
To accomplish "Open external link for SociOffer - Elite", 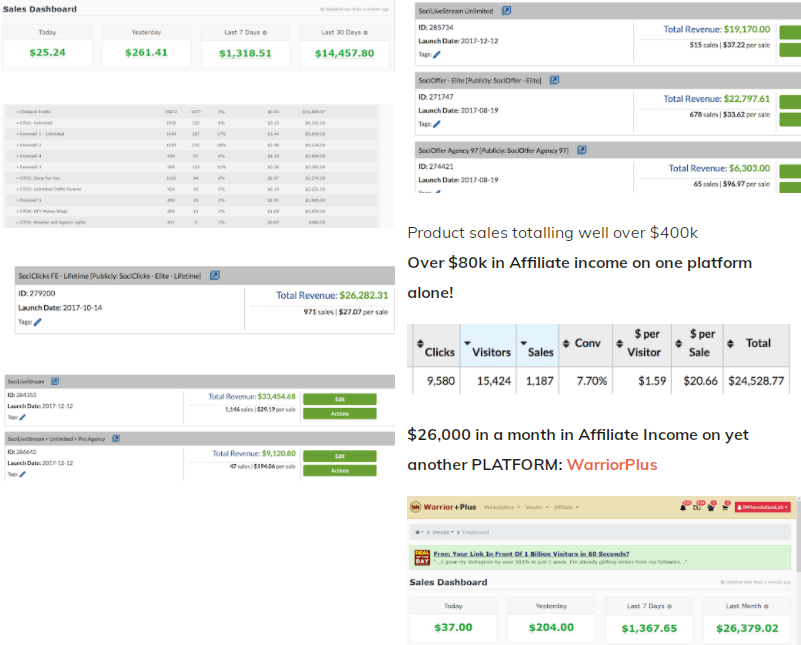I will click(554, 80).
